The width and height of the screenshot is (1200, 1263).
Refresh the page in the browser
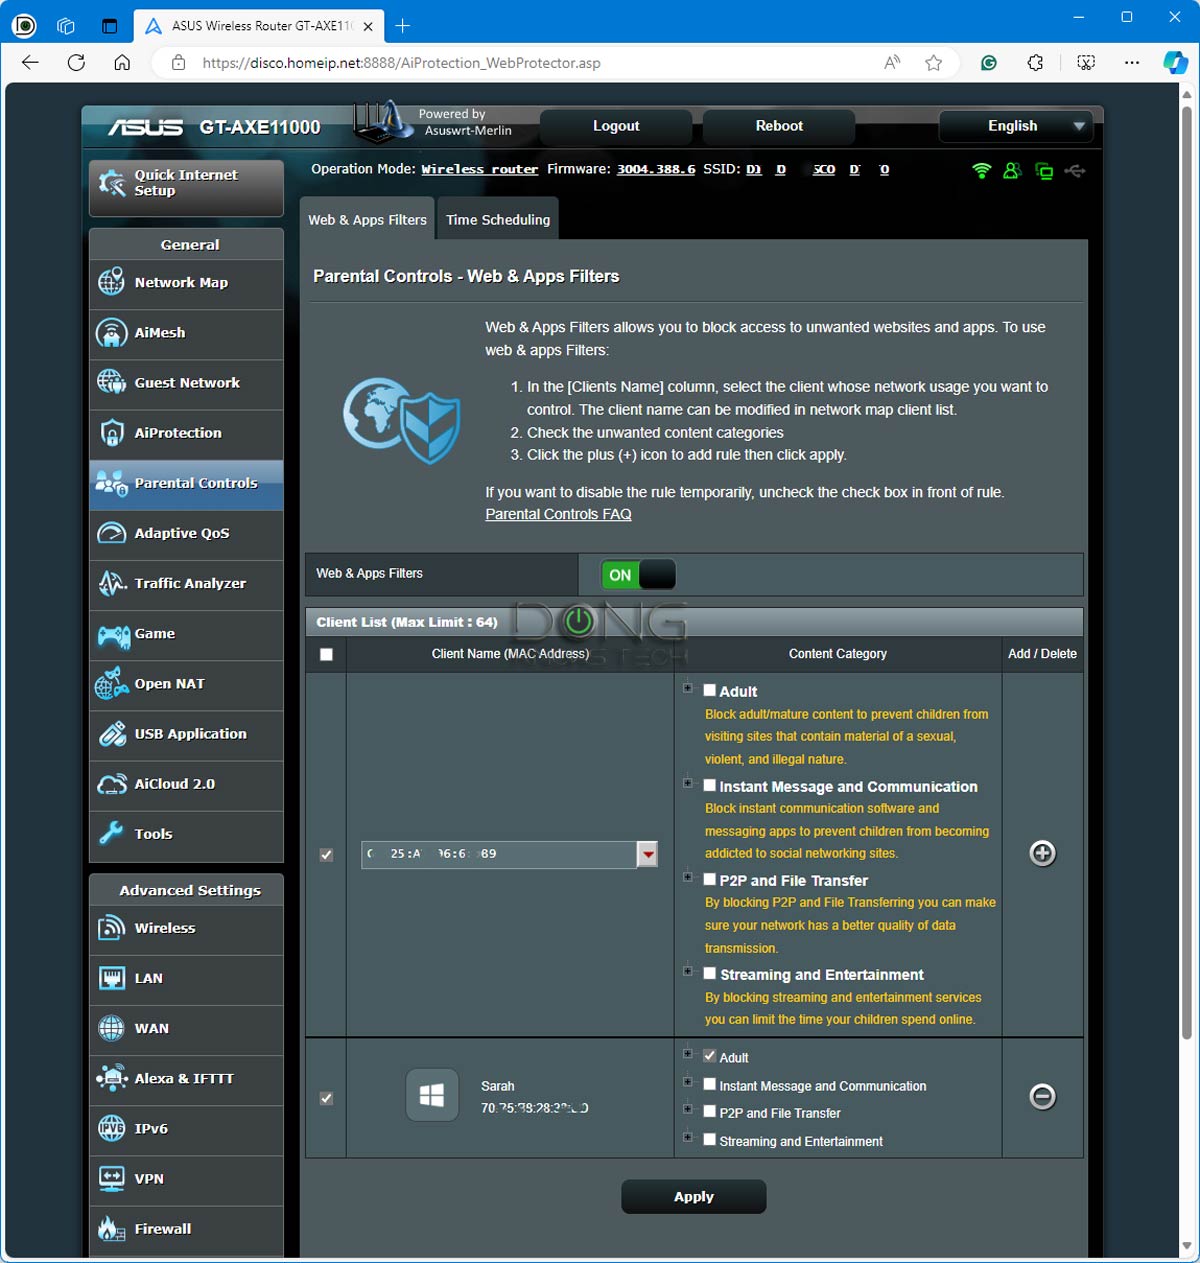pyautogui.click(x=76, y=63)
